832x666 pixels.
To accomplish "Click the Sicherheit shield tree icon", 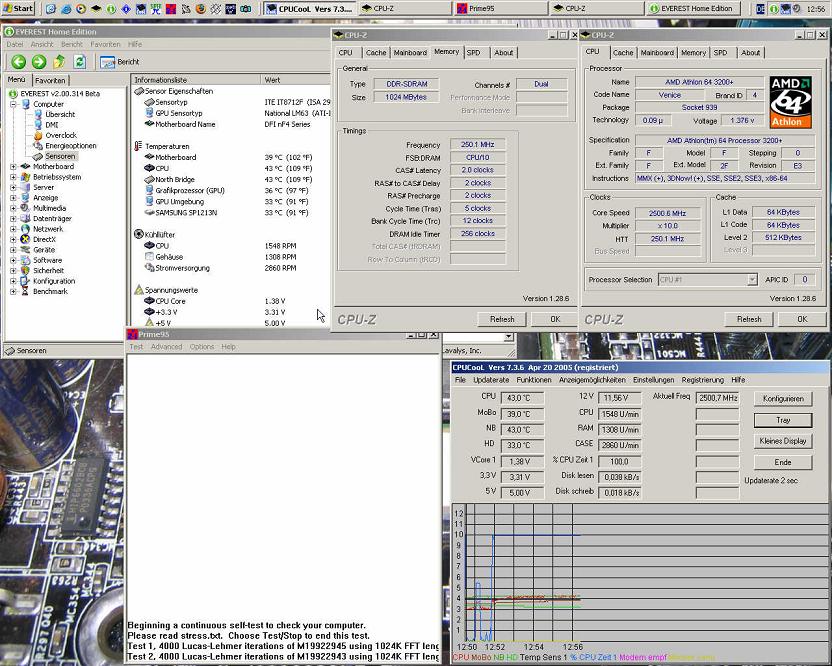I will [25, 270].
